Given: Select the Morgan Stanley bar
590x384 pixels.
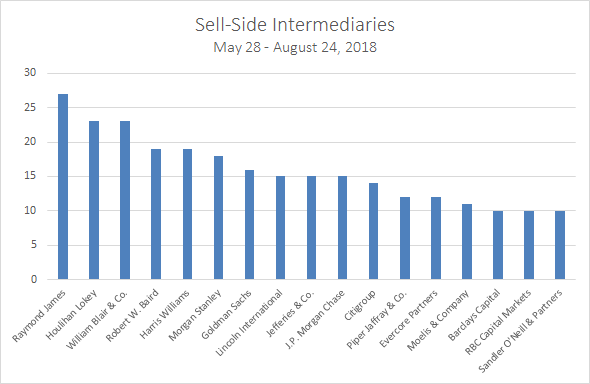Looking at the screenshot, I should 218,217.
